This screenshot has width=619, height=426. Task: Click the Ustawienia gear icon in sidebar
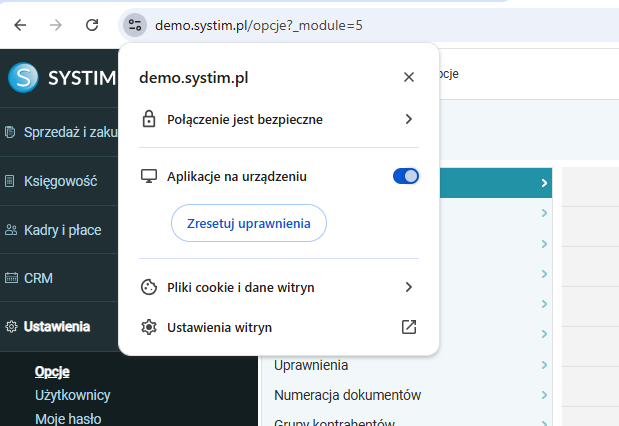pos(11,326)
